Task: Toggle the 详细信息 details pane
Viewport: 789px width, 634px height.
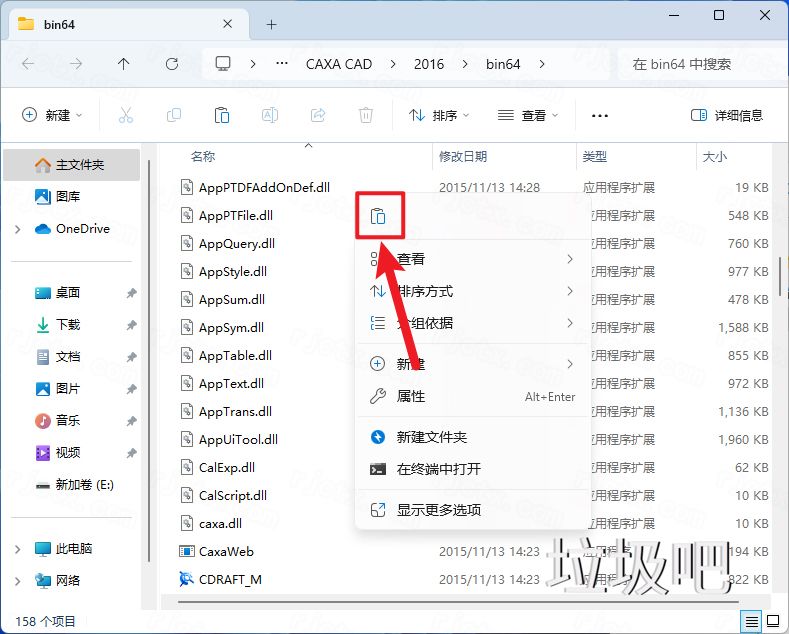Action: [x=727, y=115]
